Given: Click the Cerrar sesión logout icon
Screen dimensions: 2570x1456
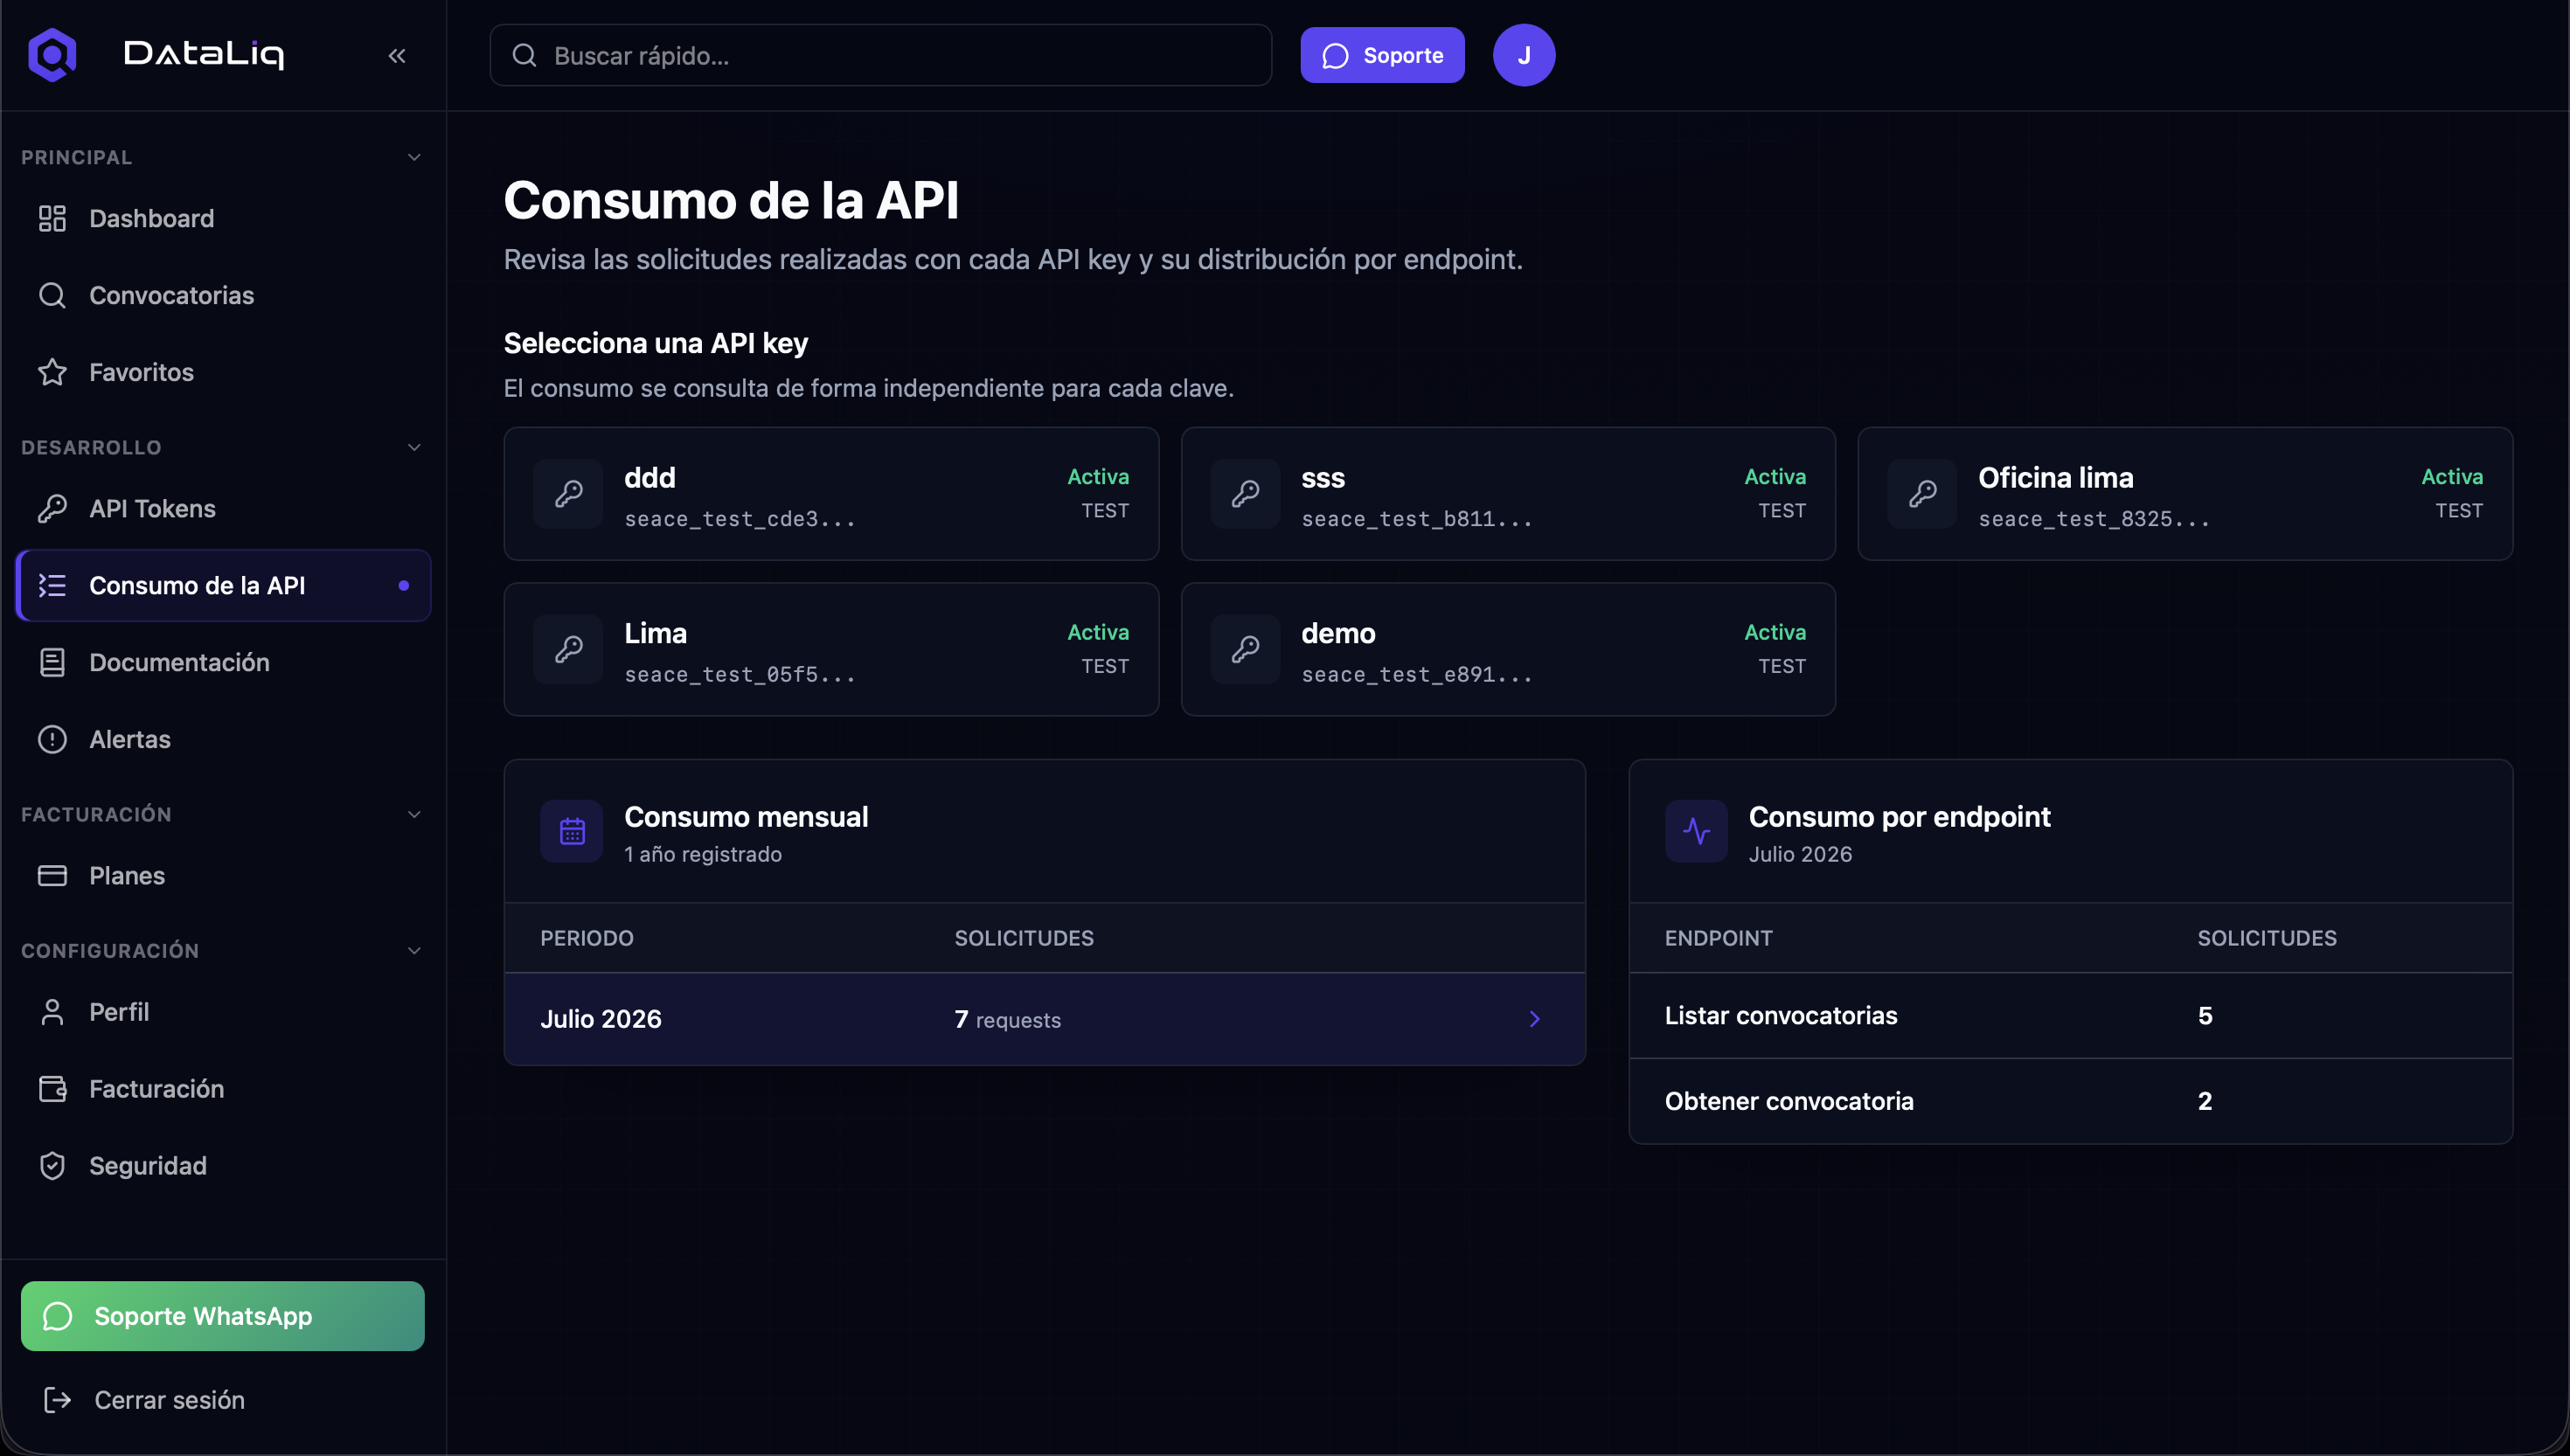Looking at the screenshot, I should point(57,1399).
